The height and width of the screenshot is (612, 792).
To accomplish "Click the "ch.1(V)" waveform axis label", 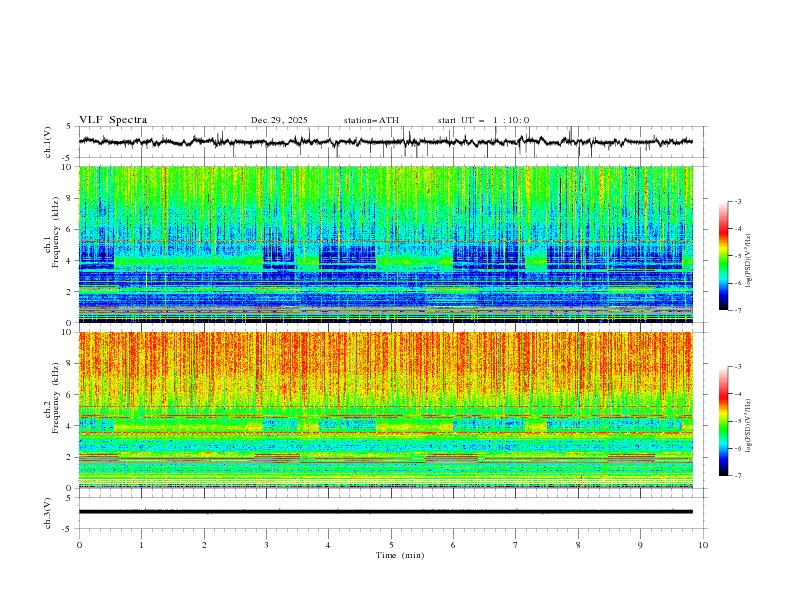I will tap(48, 142).
